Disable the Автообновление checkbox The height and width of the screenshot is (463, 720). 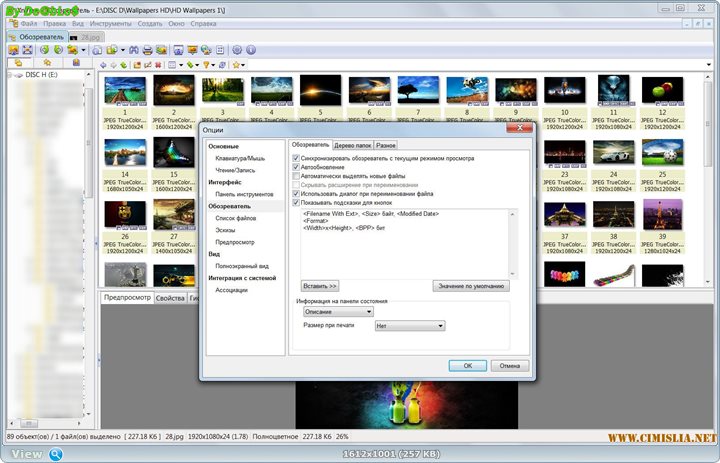click(296, 166)
